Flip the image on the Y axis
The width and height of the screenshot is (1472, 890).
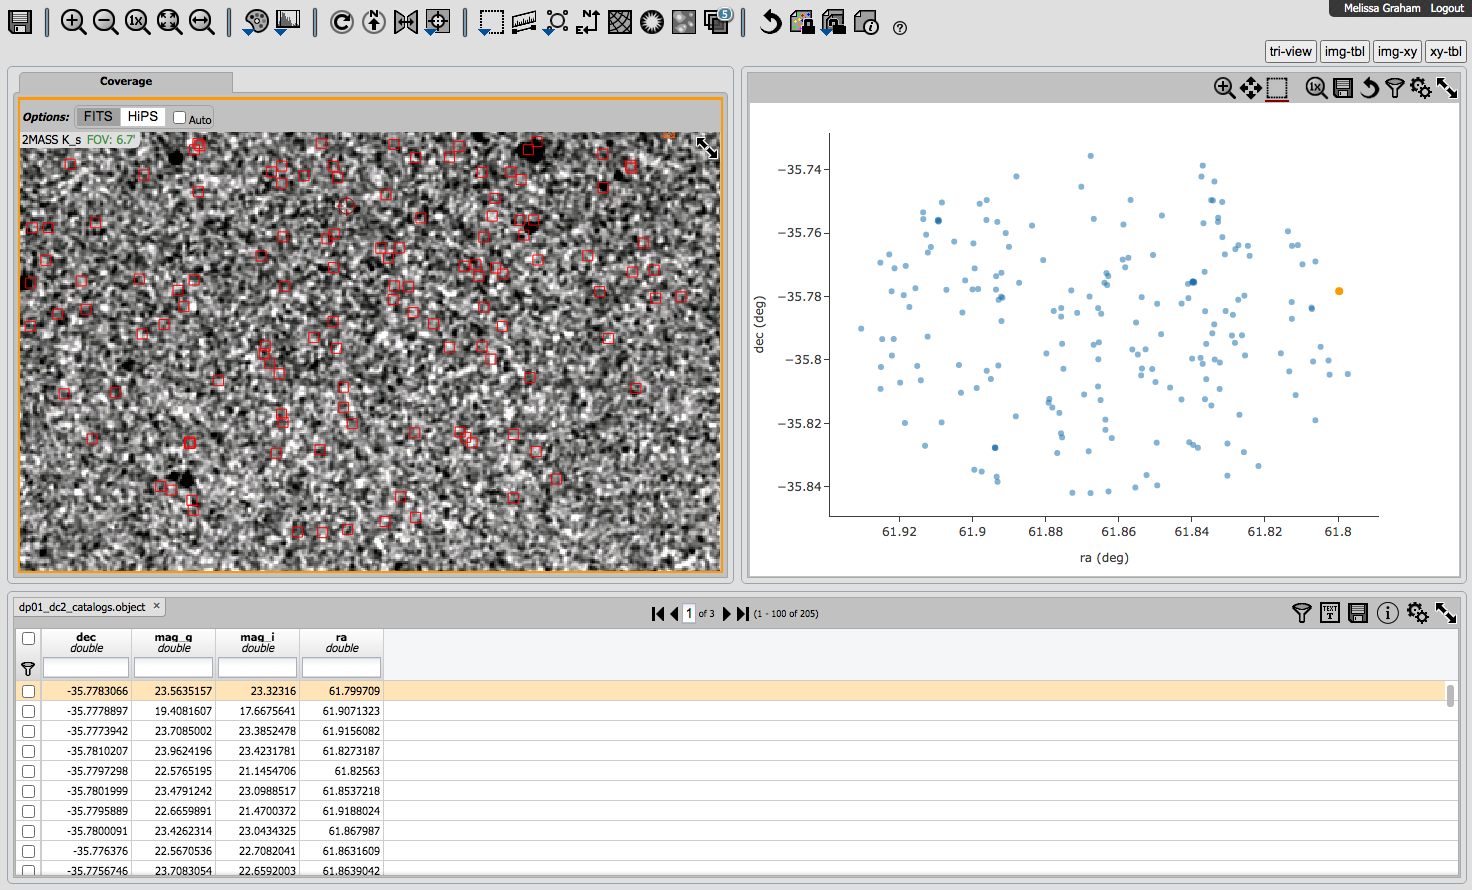point(406,22)
